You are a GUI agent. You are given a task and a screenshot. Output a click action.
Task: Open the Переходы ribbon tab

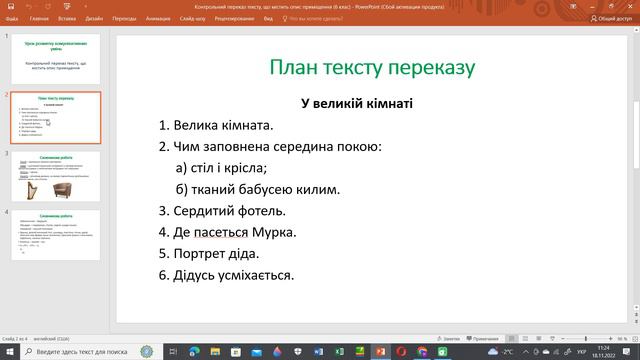(x=124, y=19)
